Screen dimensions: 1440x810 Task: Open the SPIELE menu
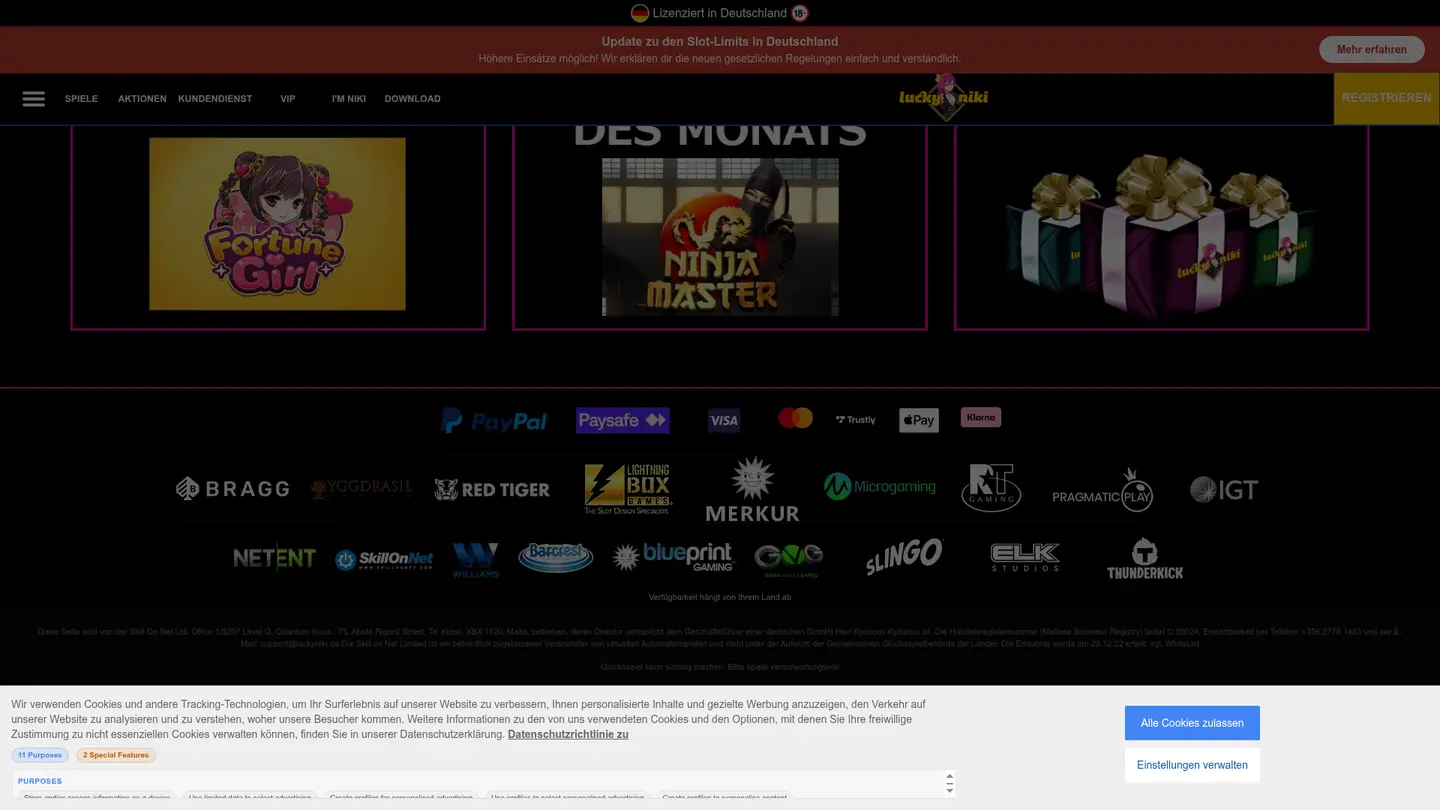click(x=81, y=99)
